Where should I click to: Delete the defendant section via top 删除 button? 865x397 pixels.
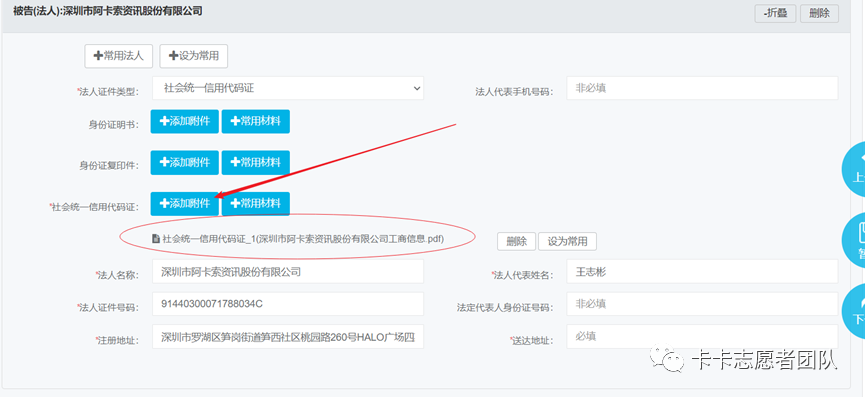[x=819, y=14]
